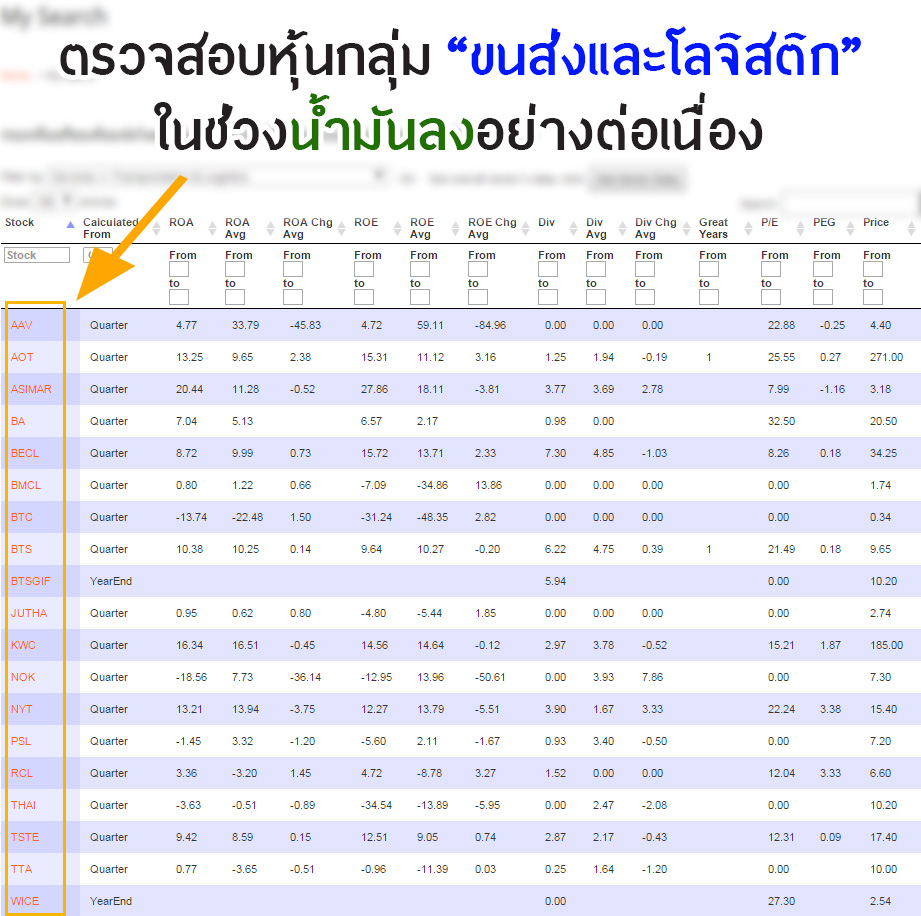
Task: Open the BTC stock link
Action: 21,517
